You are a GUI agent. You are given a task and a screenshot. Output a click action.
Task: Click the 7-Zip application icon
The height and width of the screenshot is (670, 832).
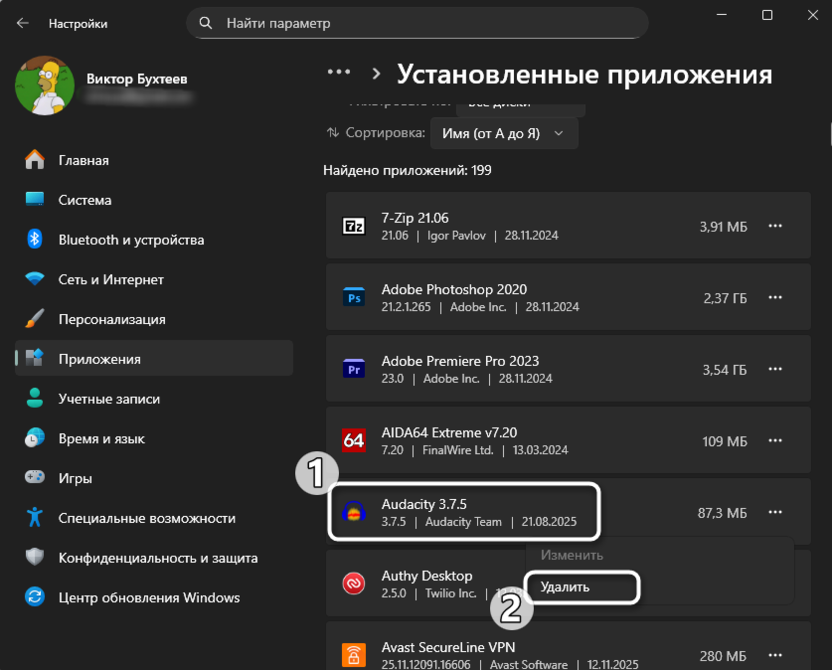click(353, 225)
